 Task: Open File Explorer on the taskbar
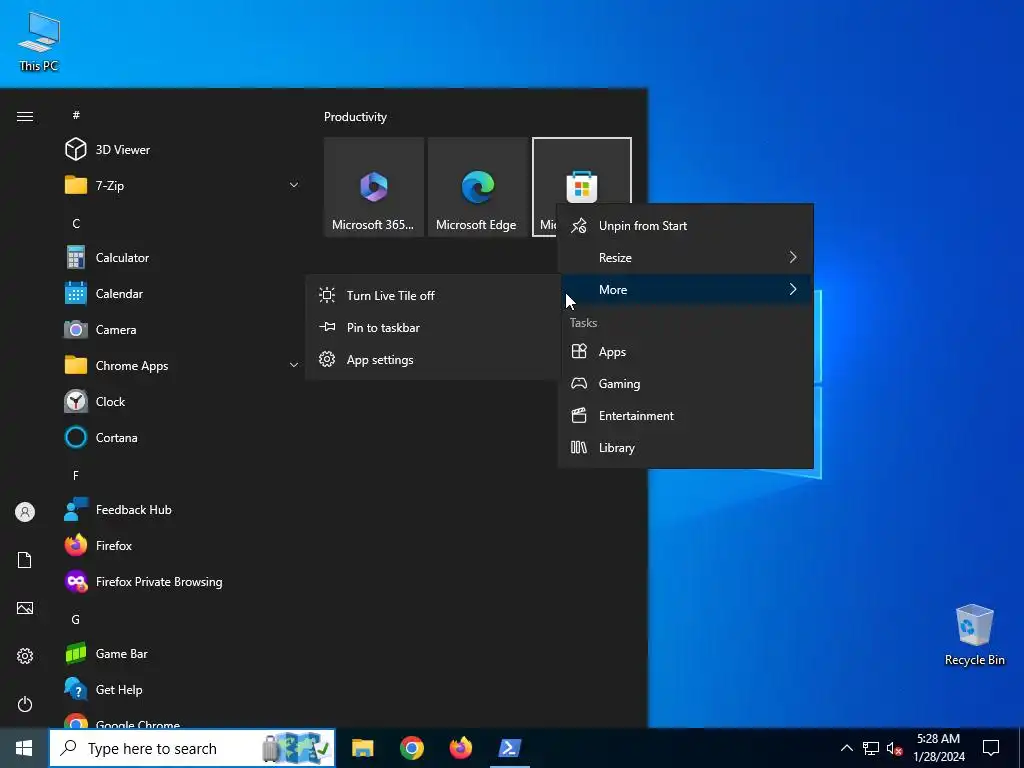click(362, 748)
